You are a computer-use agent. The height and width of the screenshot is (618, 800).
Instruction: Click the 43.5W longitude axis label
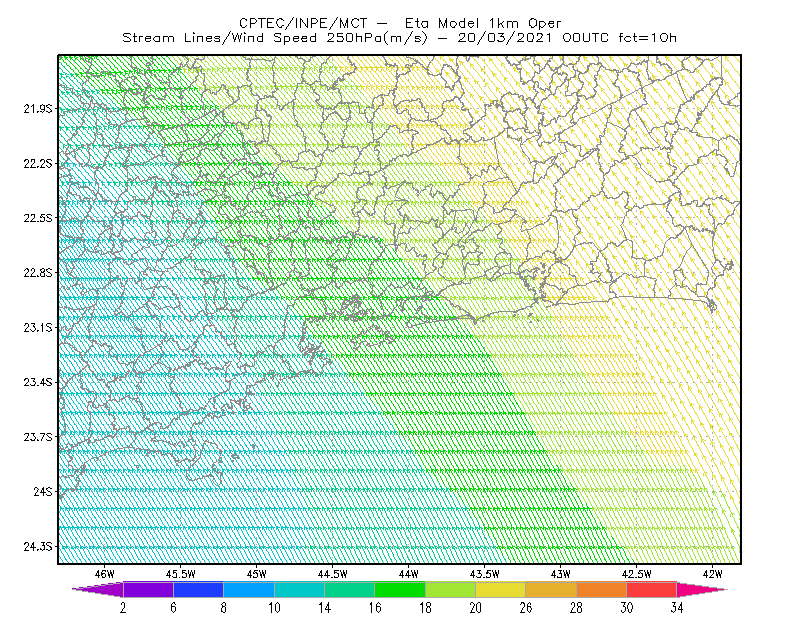484,574
